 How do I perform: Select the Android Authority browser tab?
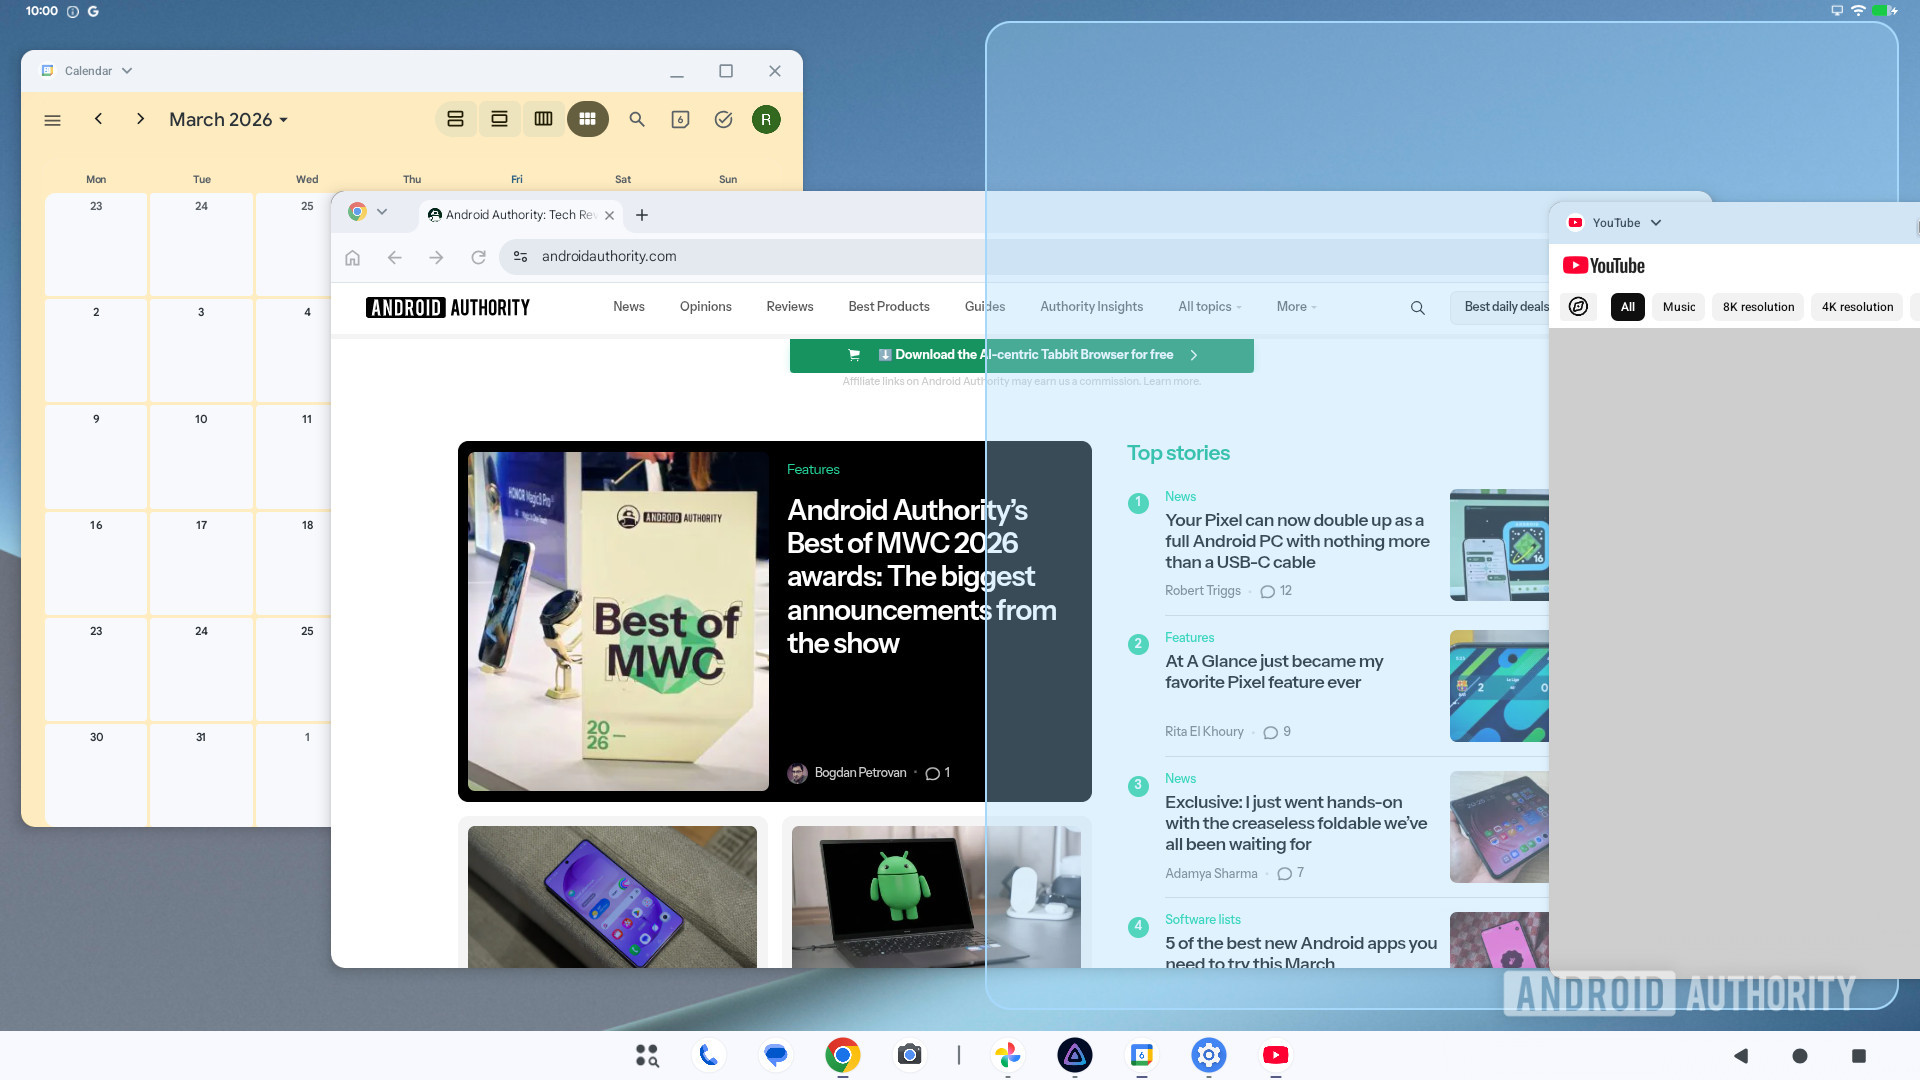click(x=514, y=214)
